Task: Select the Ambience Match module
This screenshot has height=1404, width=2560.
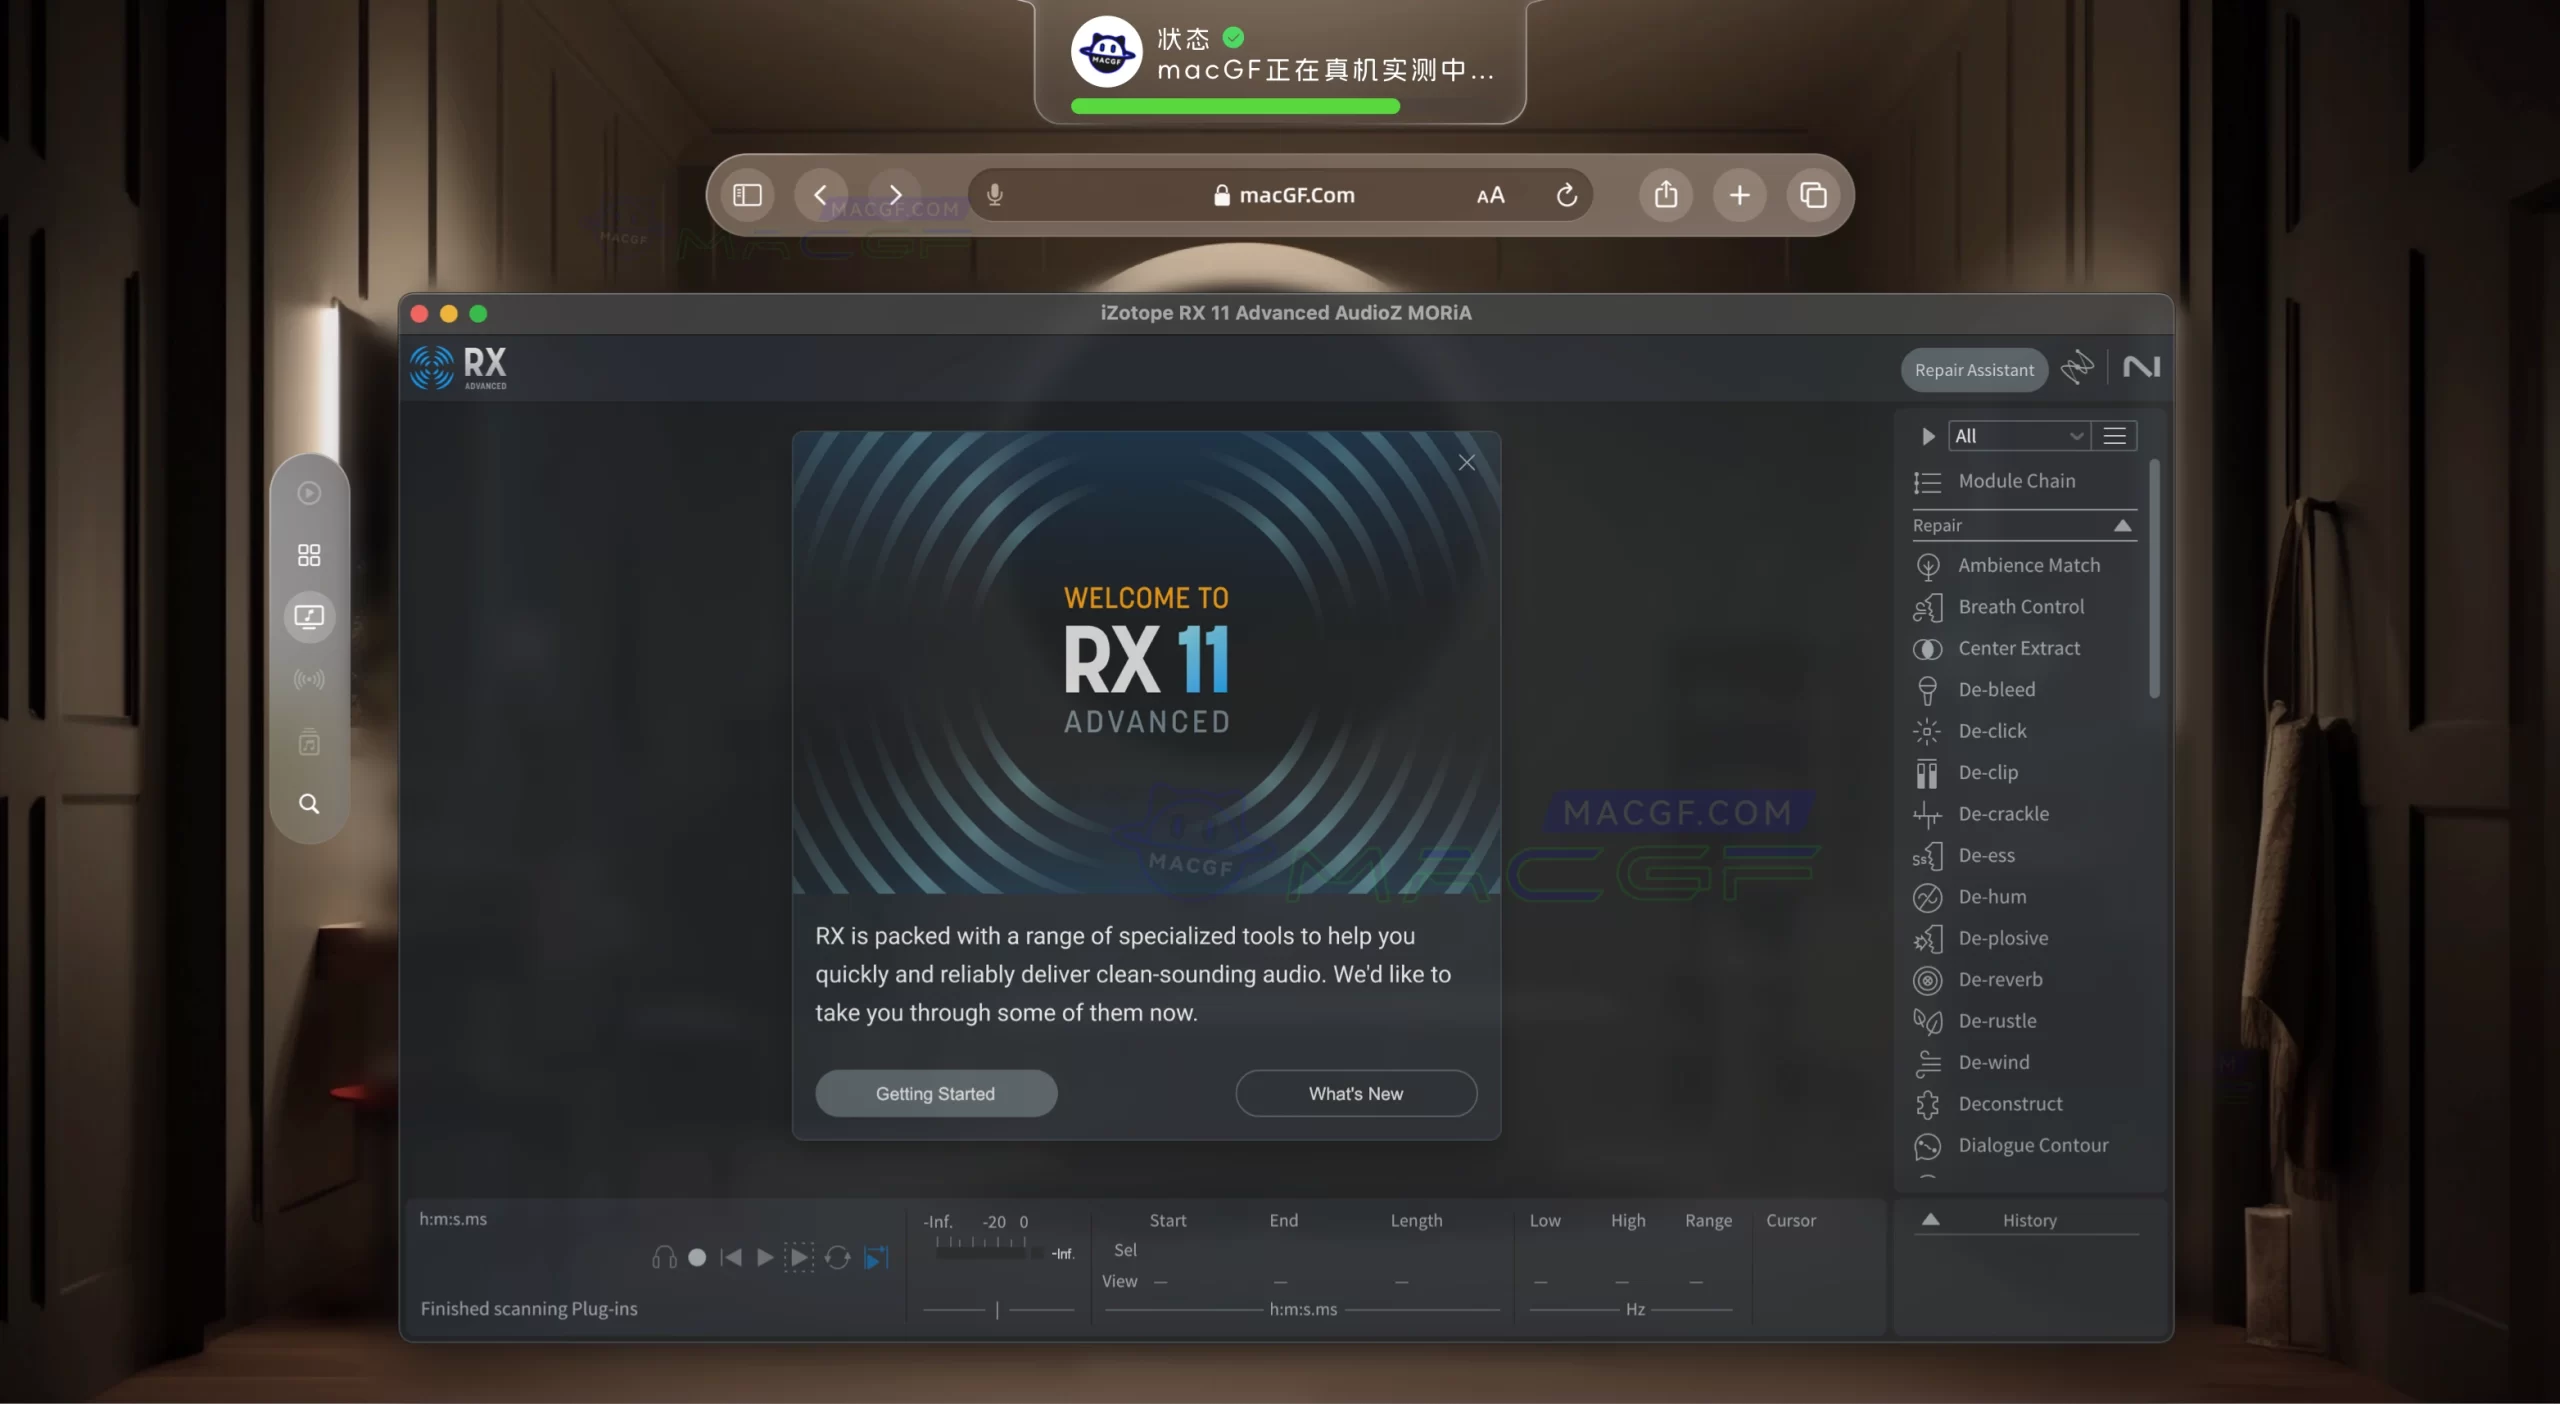Action: [x=2031, y=565]
